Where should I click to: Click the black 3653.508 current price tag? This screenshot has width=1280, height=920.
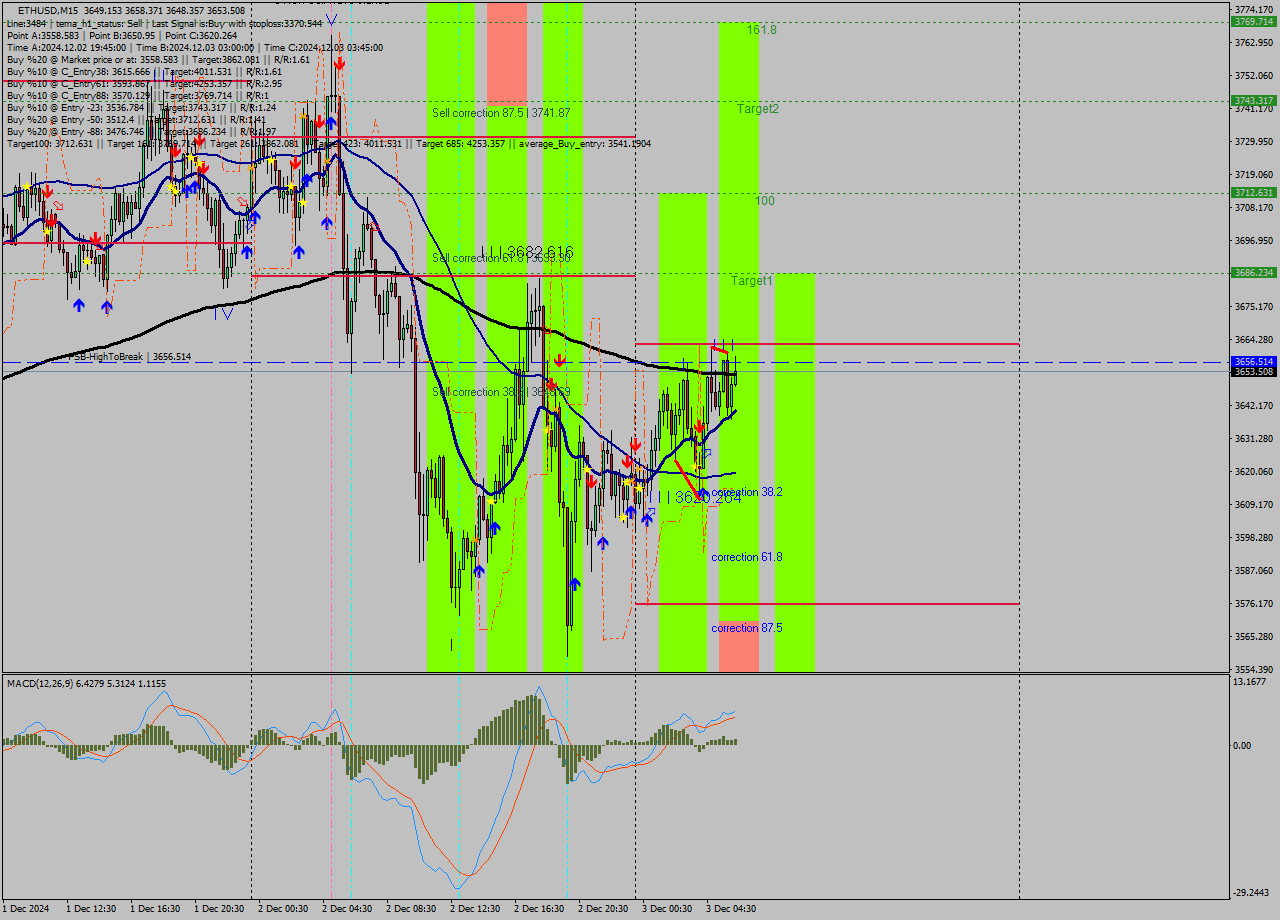pos(1254,371)
